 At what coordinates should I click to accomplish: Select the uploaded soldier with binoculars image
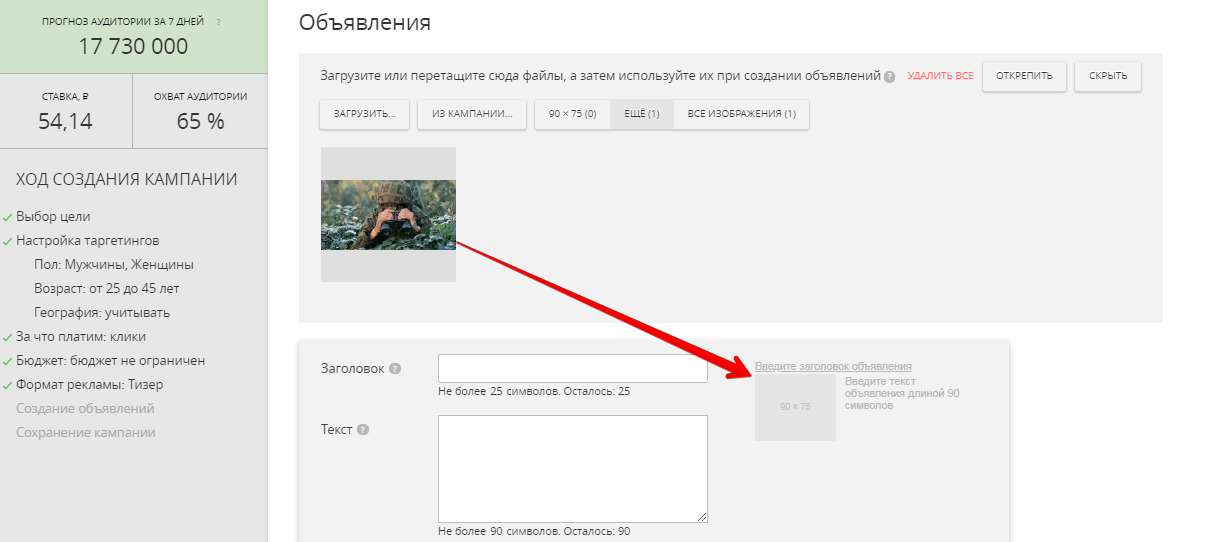[388, 215]
